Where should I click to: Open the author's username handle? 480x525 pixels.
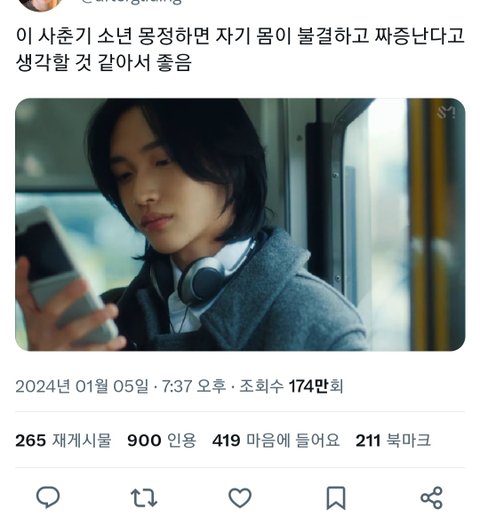coord(132,2)
